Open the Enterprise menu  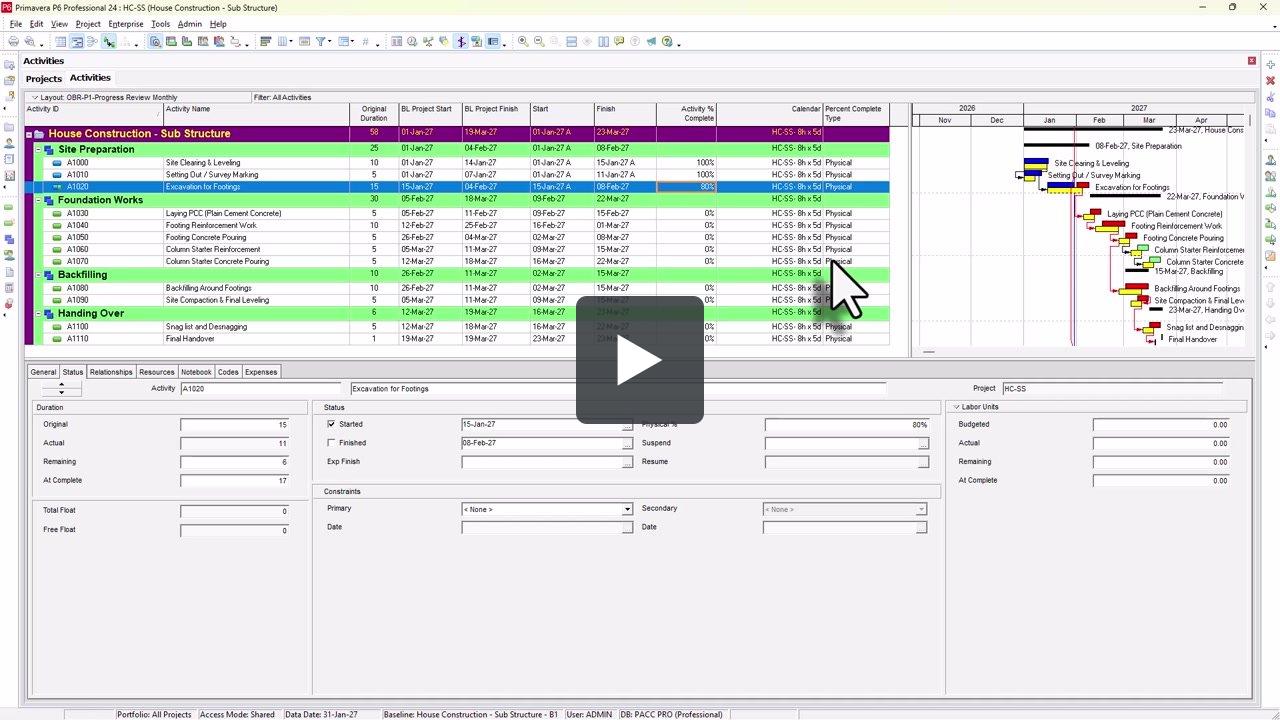tap(126, 24)
